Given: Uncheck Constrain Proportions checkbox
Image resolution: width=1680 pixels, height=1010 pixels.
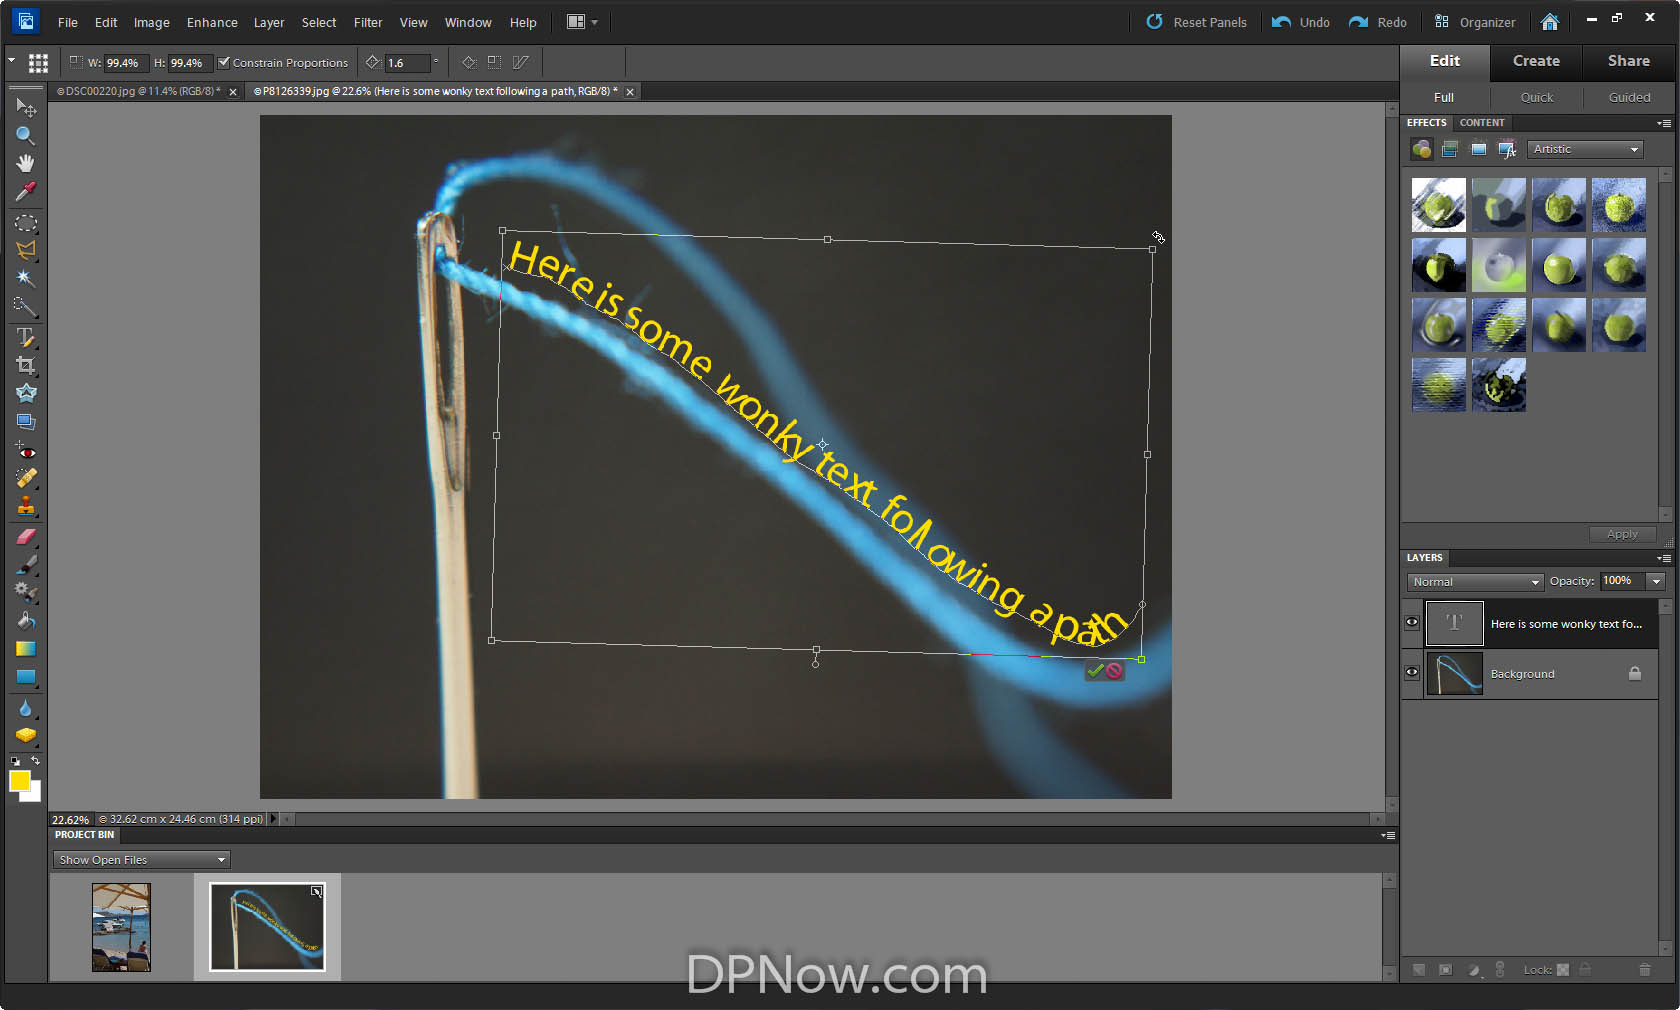Looking at the screenshot, I should point(224,62).
